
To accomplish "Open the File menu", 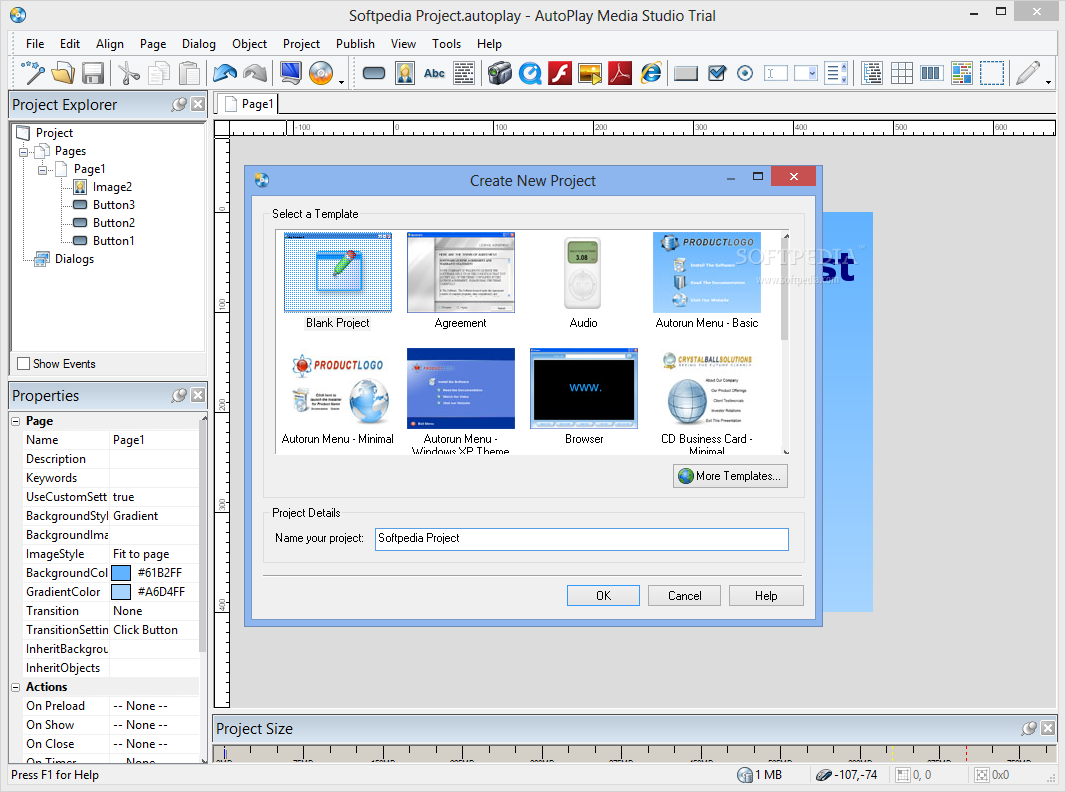I will pyautogui.click(x=35, y=44).
